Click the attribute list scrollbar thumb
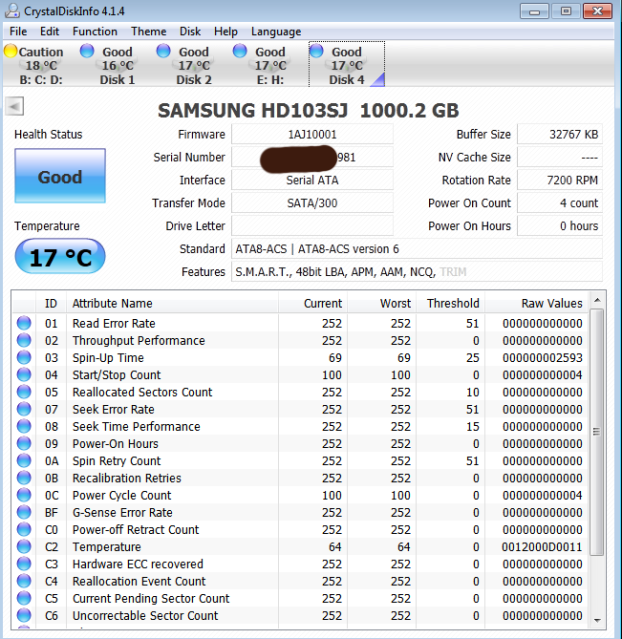Image resolution: width=622 pixels, height=639 pixels. click(x=597, y=432)
